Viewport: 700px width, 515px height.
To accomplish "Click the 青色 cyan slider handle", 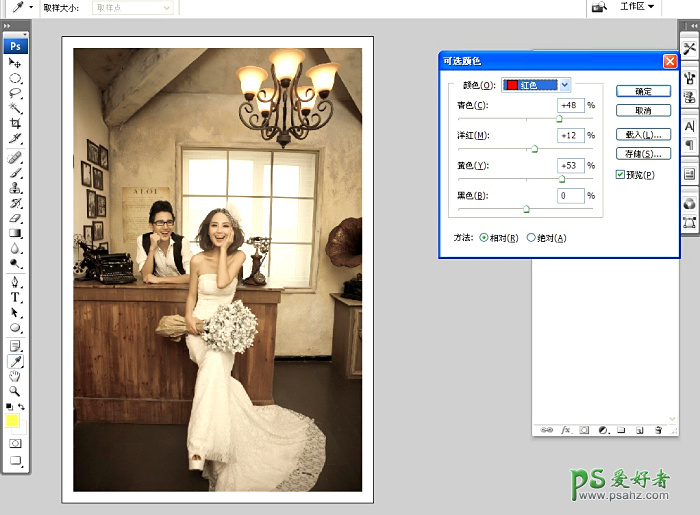I will coord(559,119).
